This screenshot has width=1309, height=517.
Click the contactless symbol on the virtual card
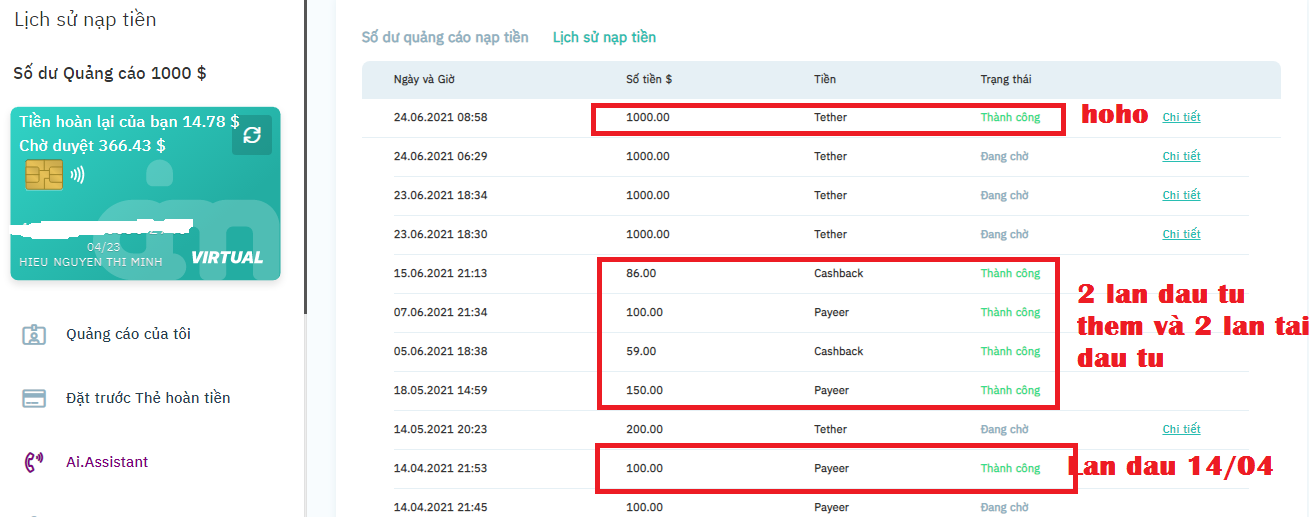77,174
